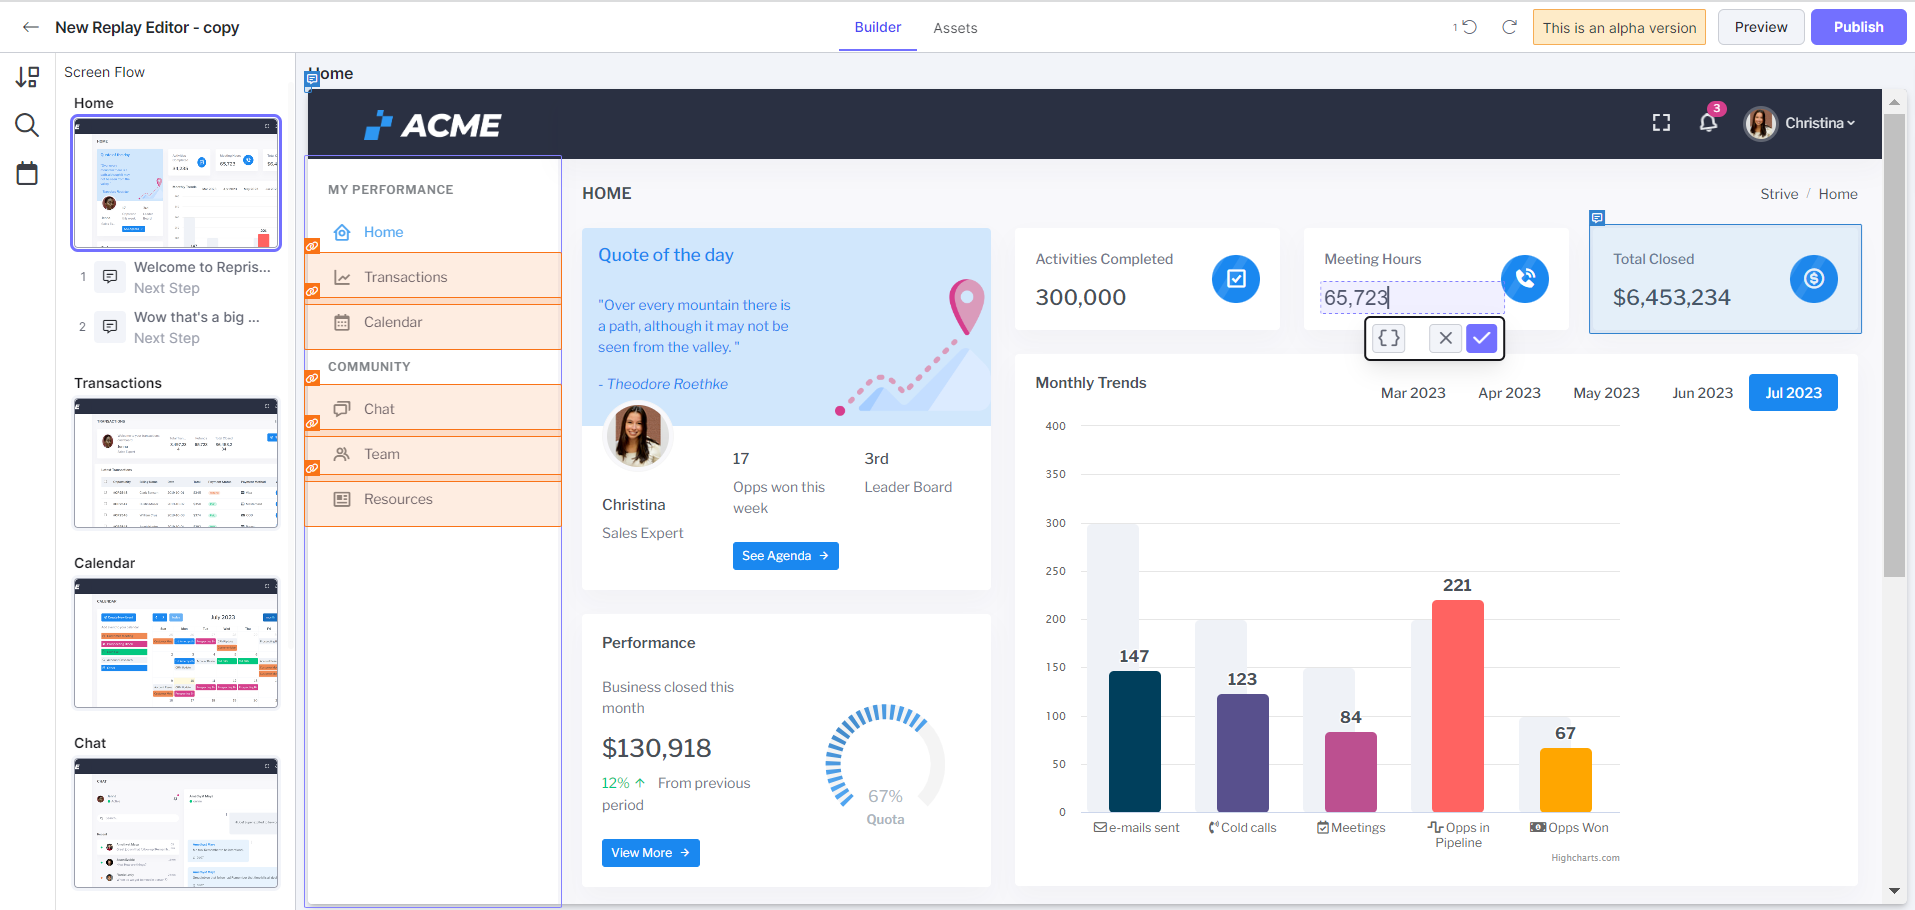
Task: Click the Preview button
Action: point(1761,27)
